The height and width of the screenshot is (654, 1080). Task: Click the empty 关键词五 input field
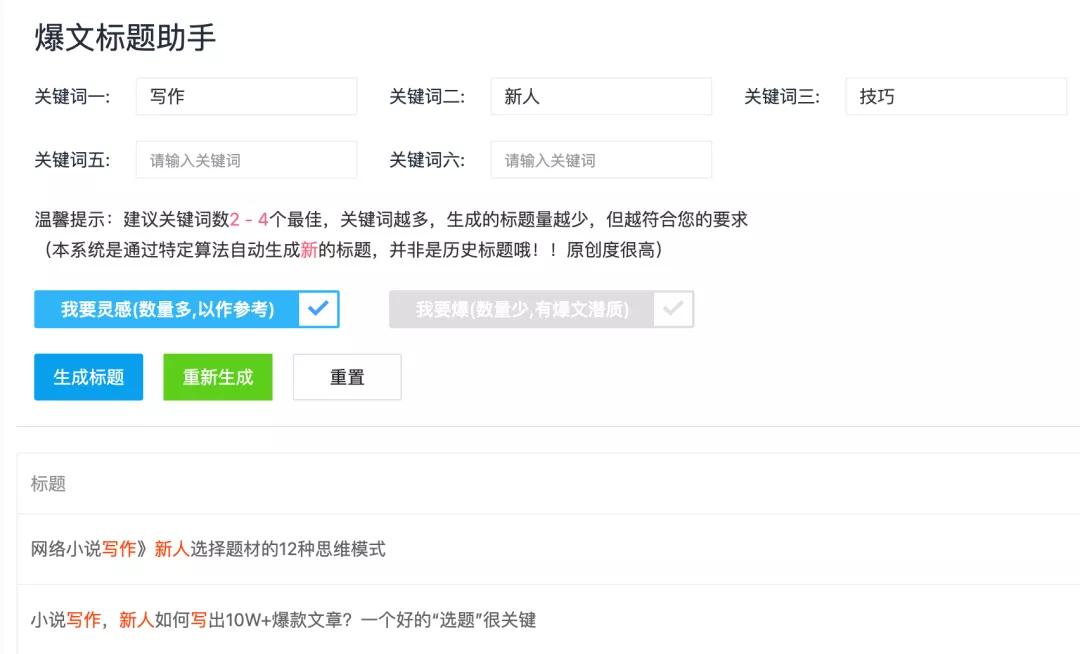[246, 159]
